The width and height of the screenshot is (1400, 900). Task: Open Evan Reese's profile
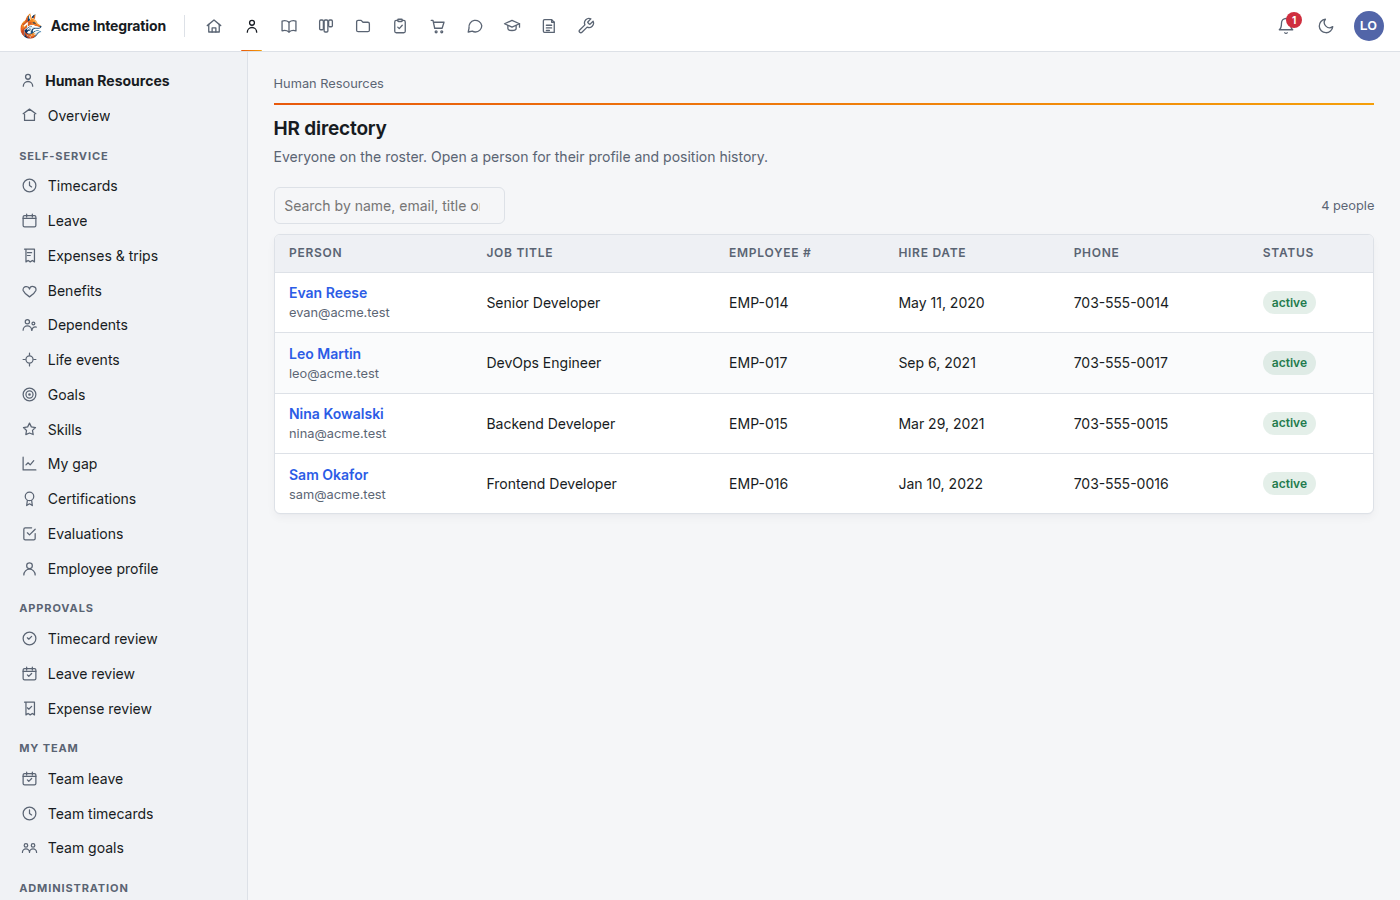328,293
